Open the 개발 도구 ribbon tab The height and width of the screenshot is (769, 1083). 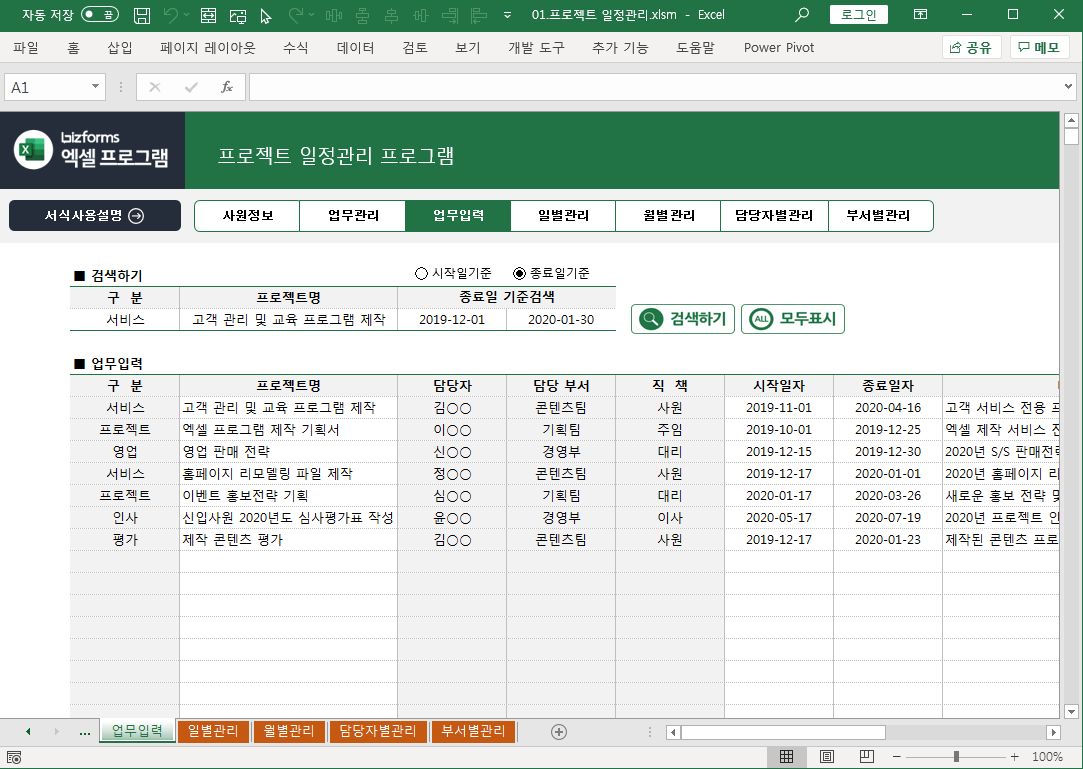coord(536,48)
